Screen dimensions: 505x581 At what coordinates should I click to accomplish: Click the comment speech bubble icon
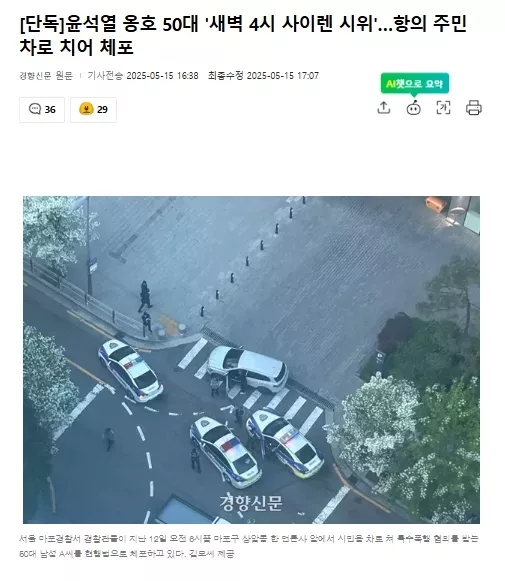[x=35, y=109]
